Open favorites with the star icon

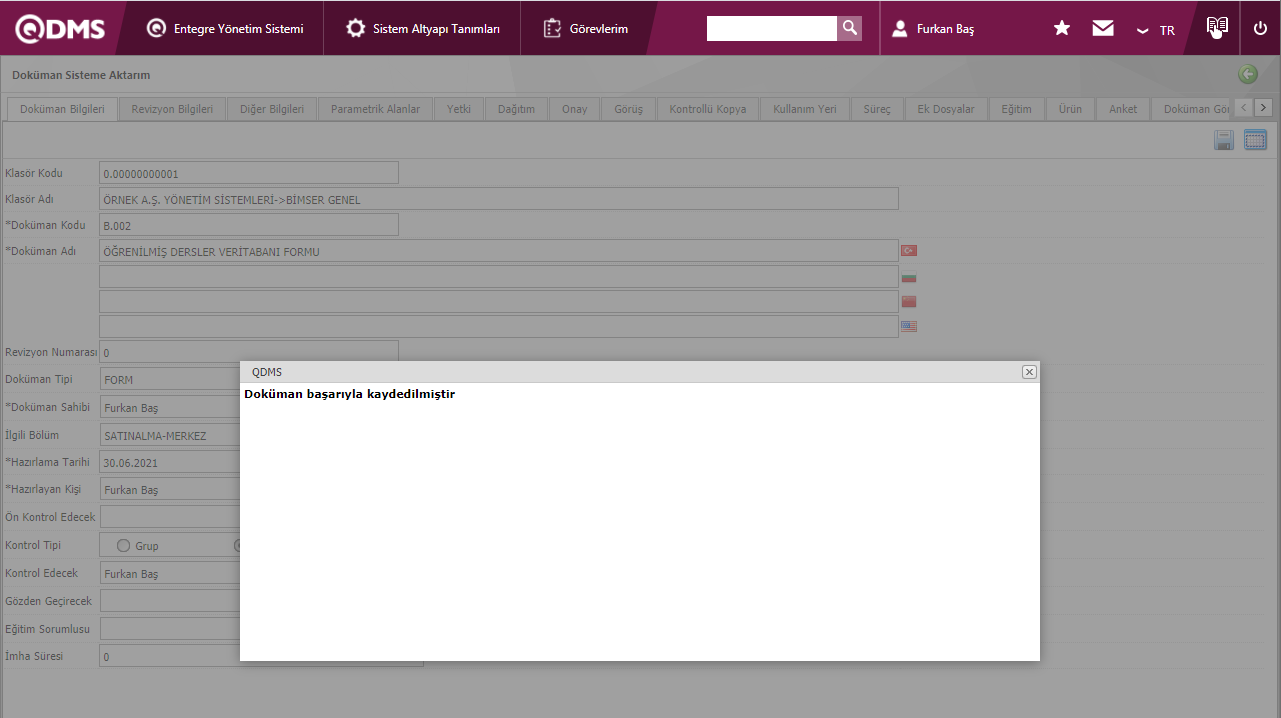pos(1062,29)
